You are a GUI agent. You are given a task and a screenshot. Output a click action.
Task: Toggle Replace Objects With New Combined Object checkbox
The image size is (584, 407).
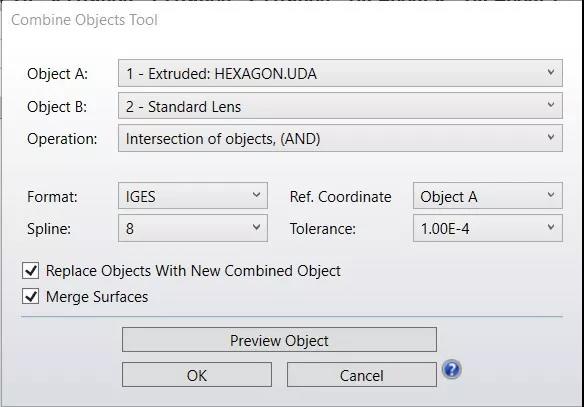[31, 270]
